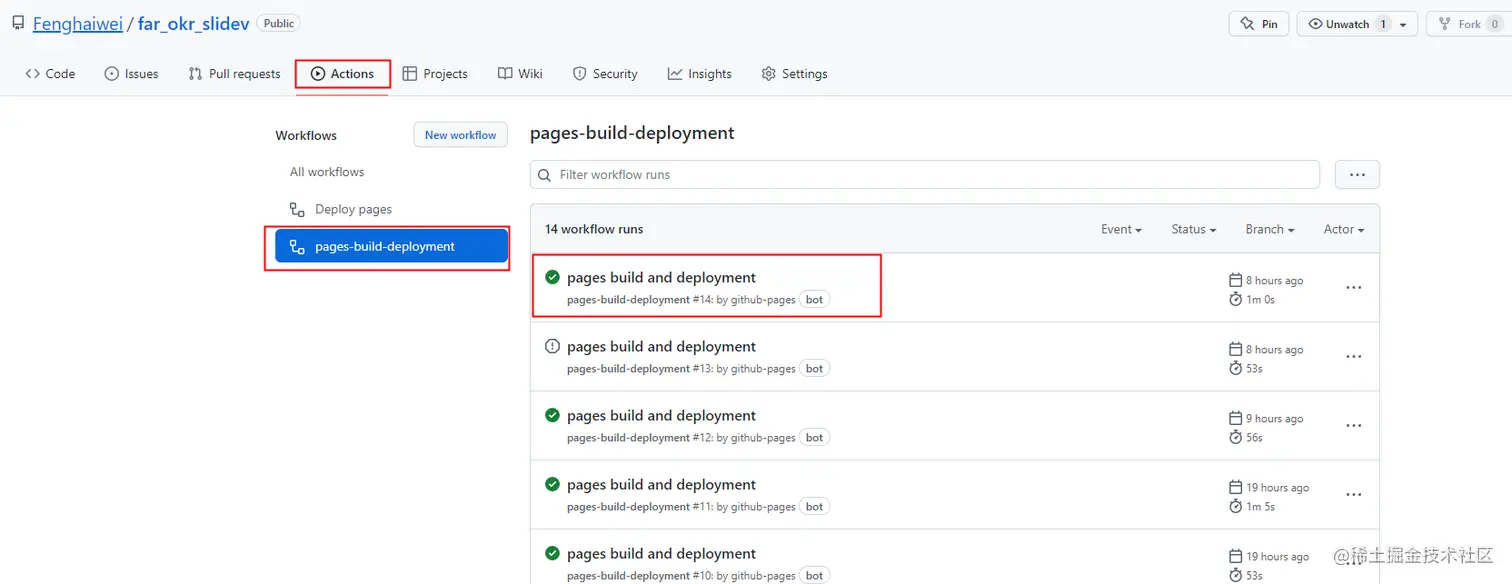The image size is (1512, 584).
Task: Click the Public visibility badge
Action: tap(278, 23)
